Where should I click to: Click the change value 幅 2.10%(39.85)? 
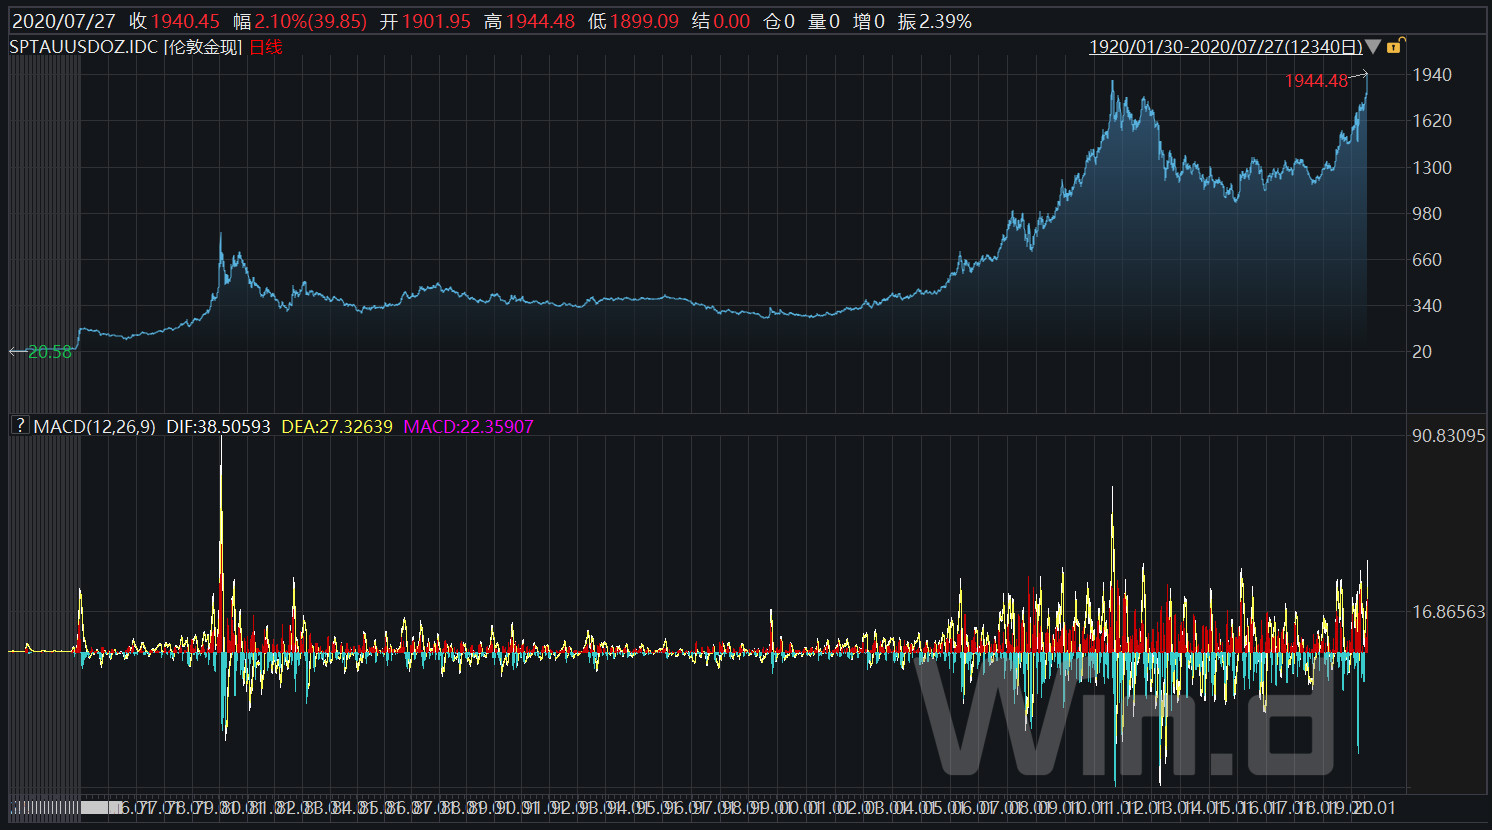click(x=300, y=21)
